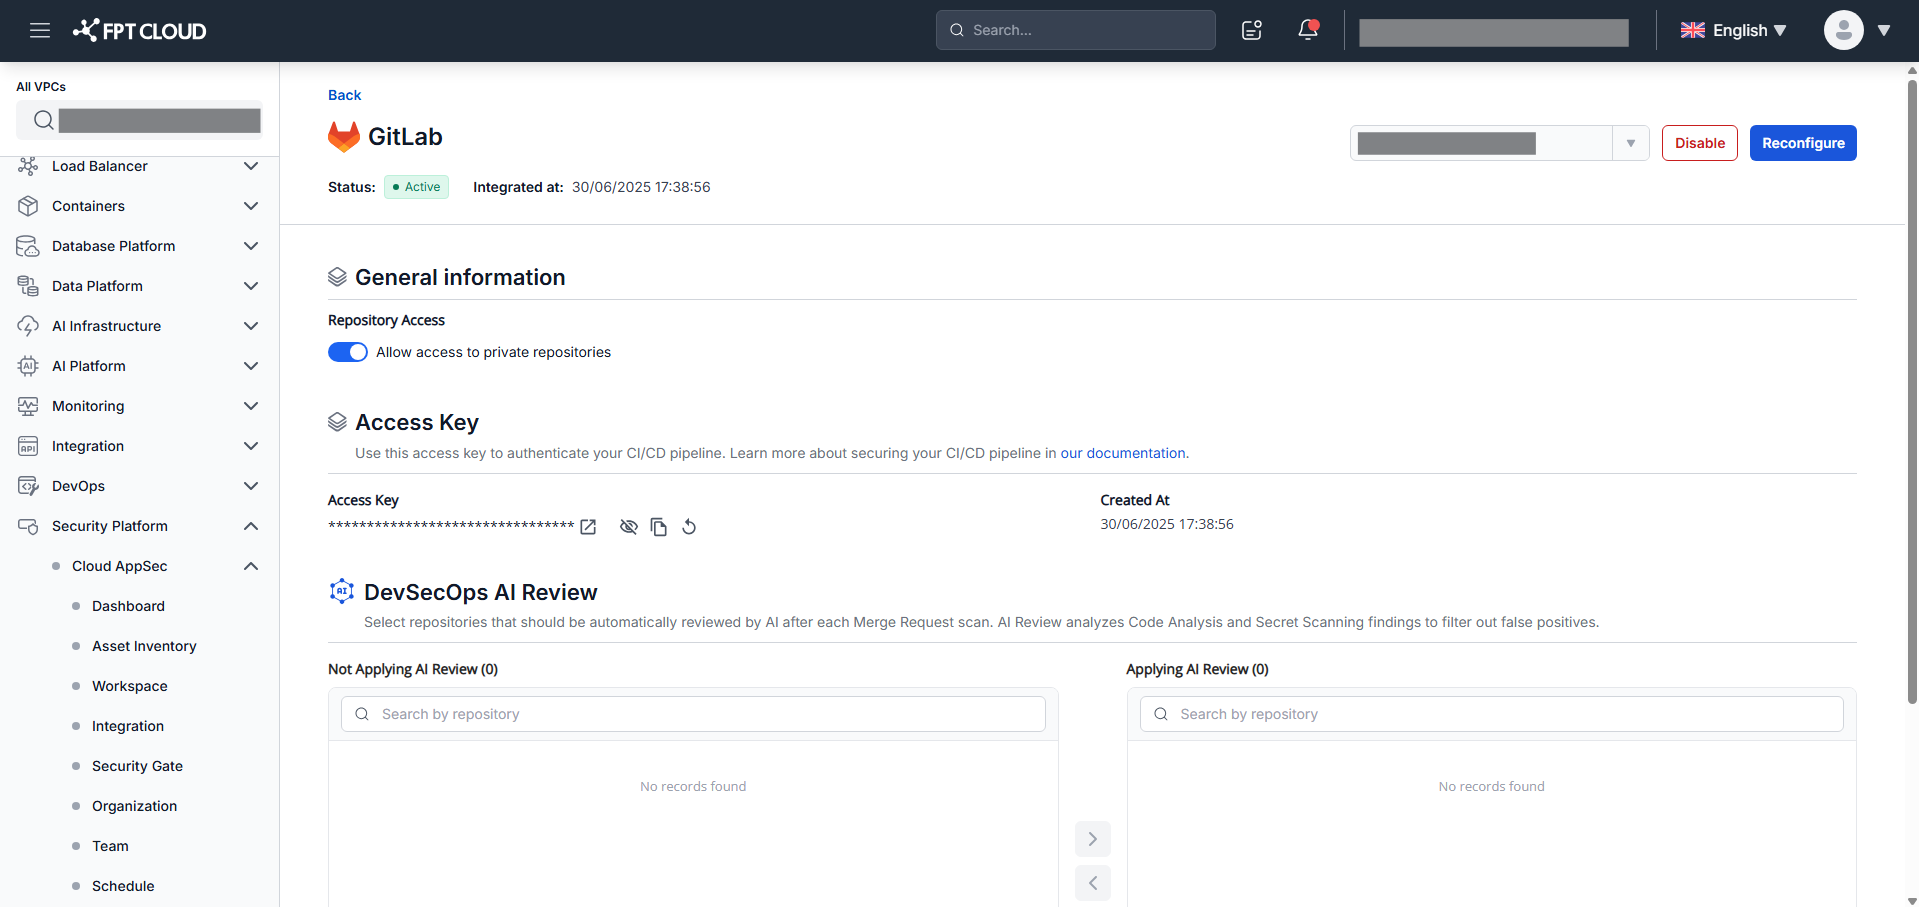Focus search in Not Applying AI Review
1919x907 pixels.
click(693, 714)
